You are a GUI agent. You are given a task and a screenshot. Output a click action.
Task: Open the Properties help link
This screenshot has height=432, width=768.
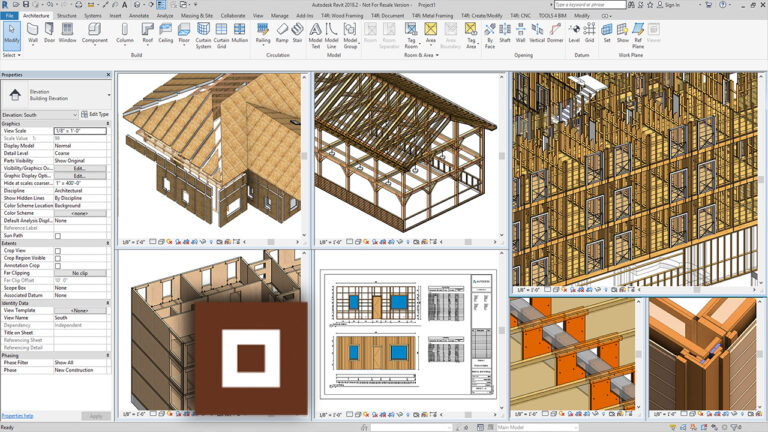pyautogui.click(x=18, y=416)
